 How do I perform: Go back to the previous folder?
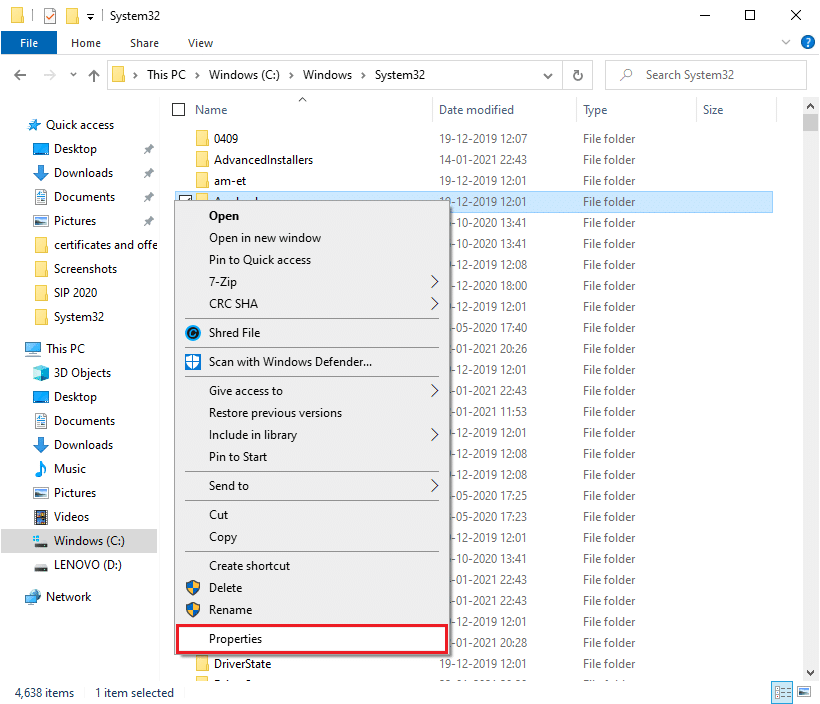coord(20,74)
